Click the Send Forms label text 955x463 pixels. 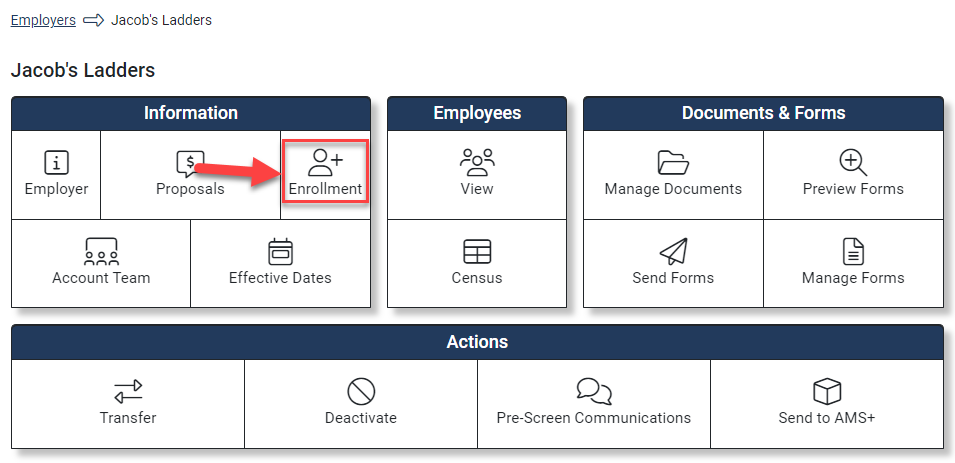[673, 278]
